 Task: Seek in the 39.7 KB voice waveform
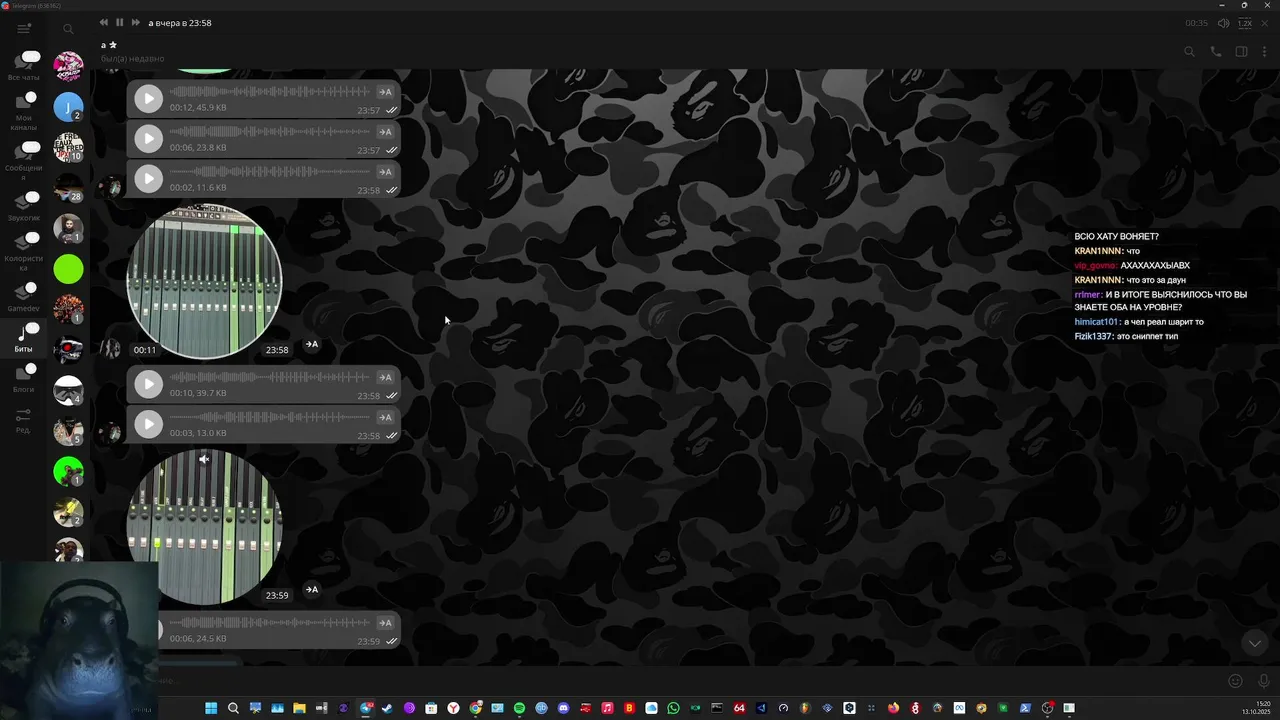click(x=270, y=378)
